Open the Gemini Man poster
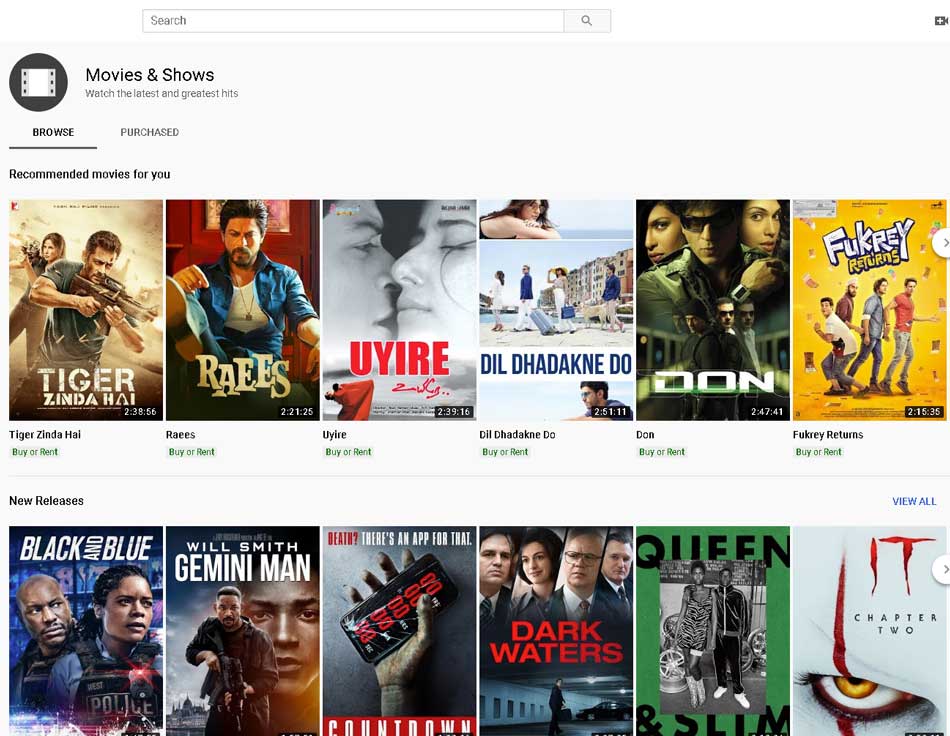This screenshot has width=950, height=736. click(242, 631)
